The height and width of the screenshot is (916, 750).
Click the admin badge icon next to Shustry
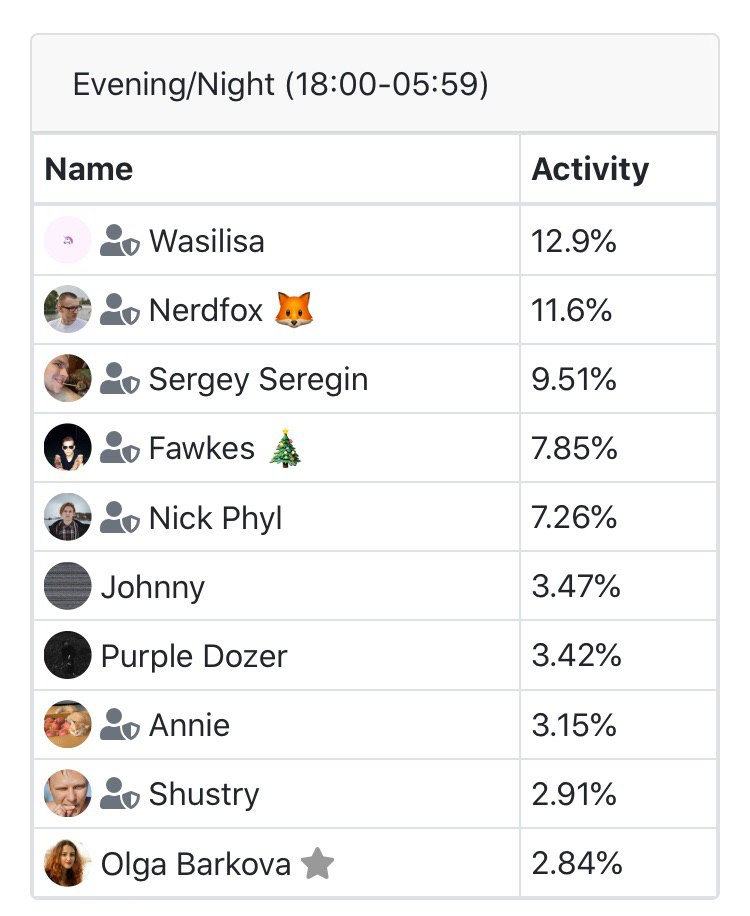[x=120, y=794]
